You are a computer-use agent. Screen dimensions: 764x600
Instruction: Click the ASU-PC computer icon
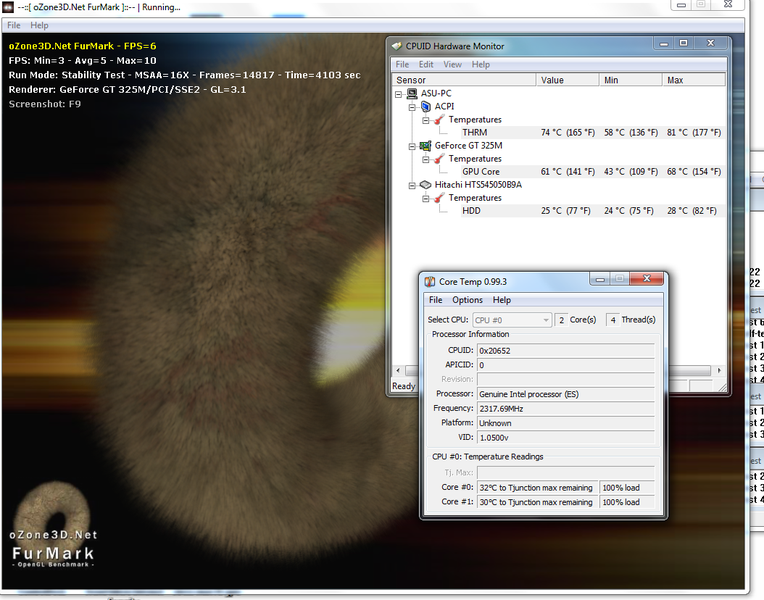[412, 93]
